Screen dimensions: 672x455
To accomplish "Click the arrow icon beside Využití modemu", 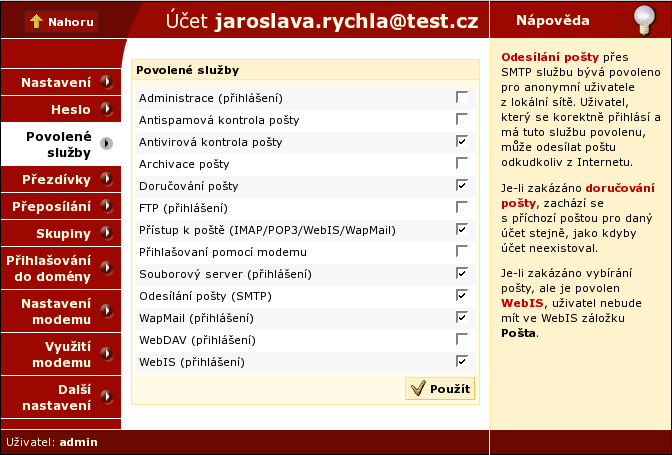I will (106, 354).
